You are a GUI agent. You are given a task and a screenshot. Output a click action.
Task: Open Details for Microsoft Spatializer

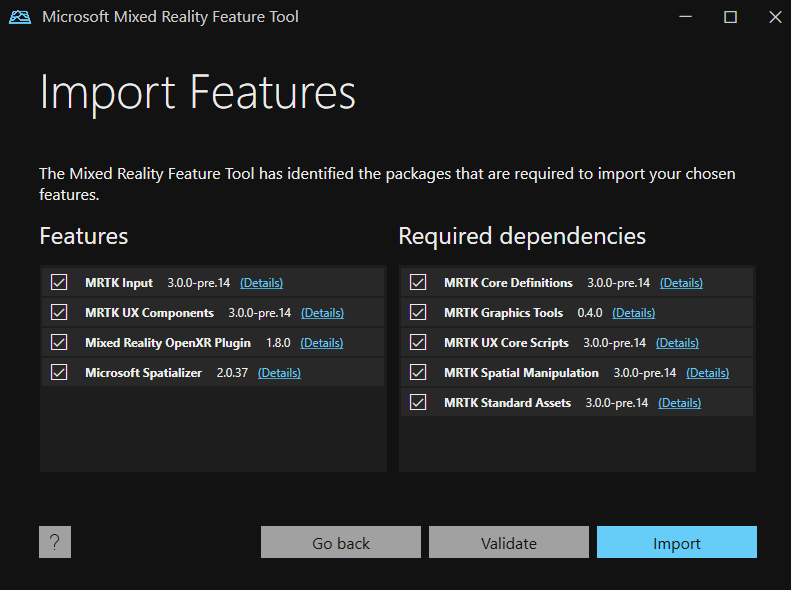tap(279, 373)
